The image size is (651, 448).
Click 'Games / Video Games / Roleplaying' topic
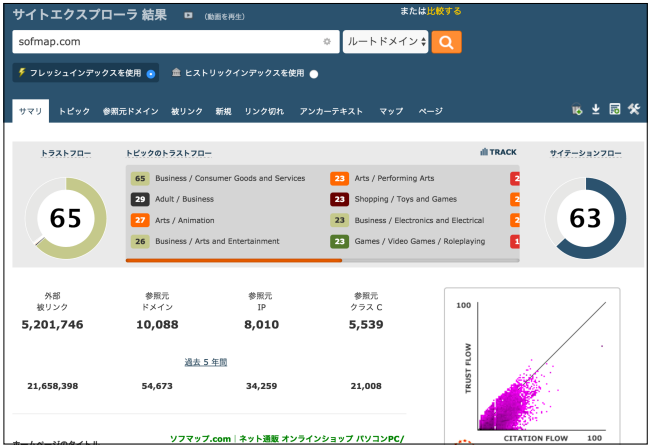[x=420, y=241]
